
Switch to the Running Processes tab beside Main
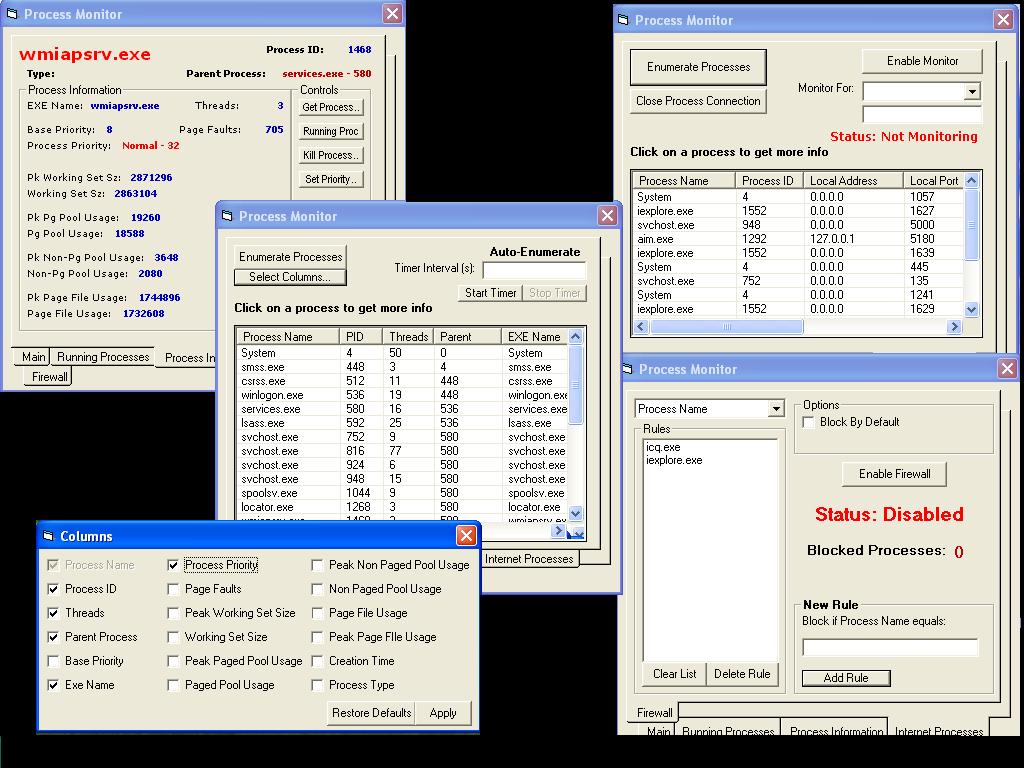[102, 357]
